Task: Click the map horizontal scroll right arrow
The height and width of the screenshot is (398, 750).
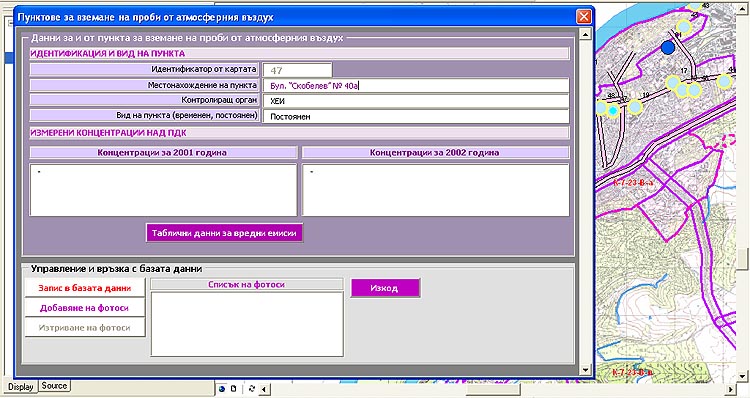Action: 731,389
